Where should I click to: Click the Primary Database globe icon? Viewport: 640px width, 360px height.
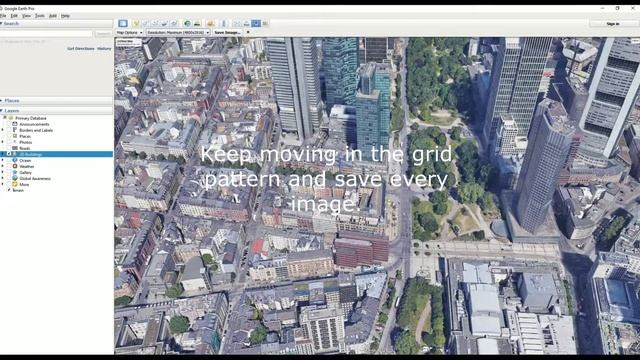tap(11, 118)
